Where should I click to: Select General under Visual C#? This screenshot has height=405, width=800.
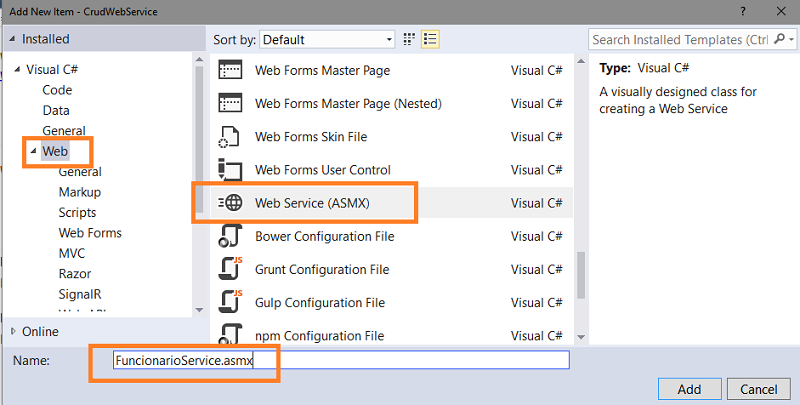tap(64, 131)
